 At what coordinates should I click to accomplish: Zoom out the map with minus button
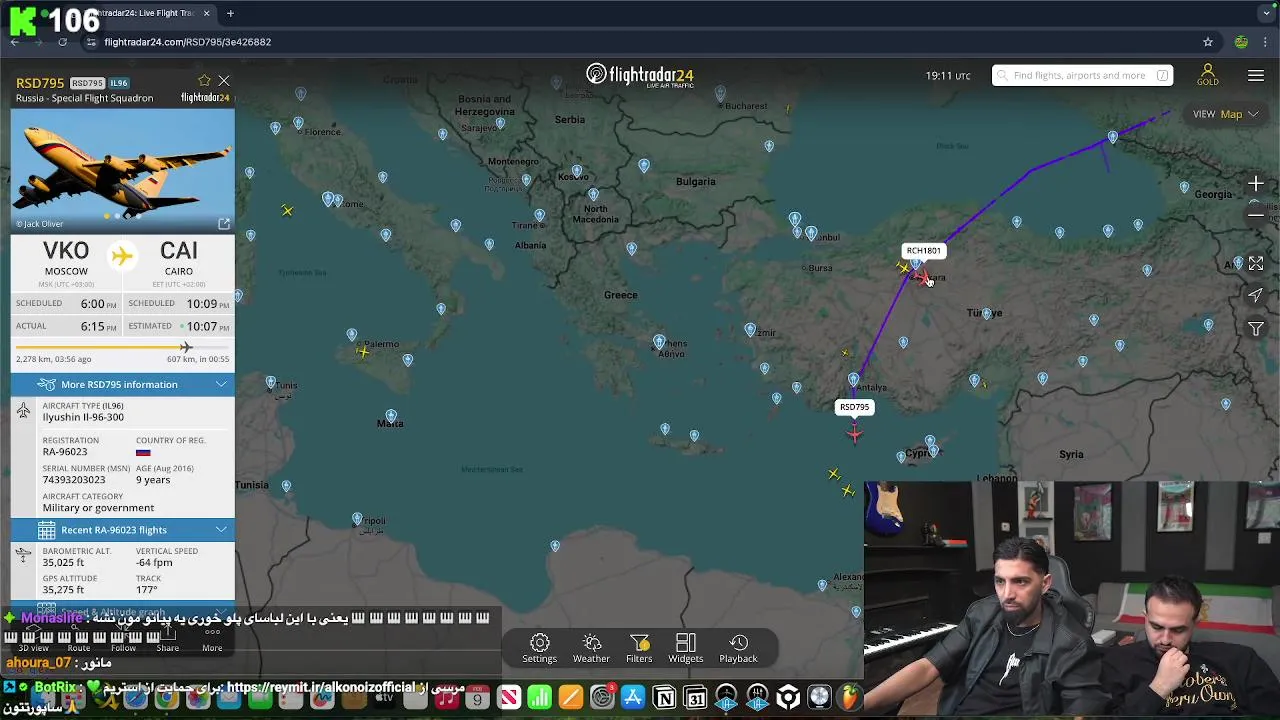[x=1256, y=214]
